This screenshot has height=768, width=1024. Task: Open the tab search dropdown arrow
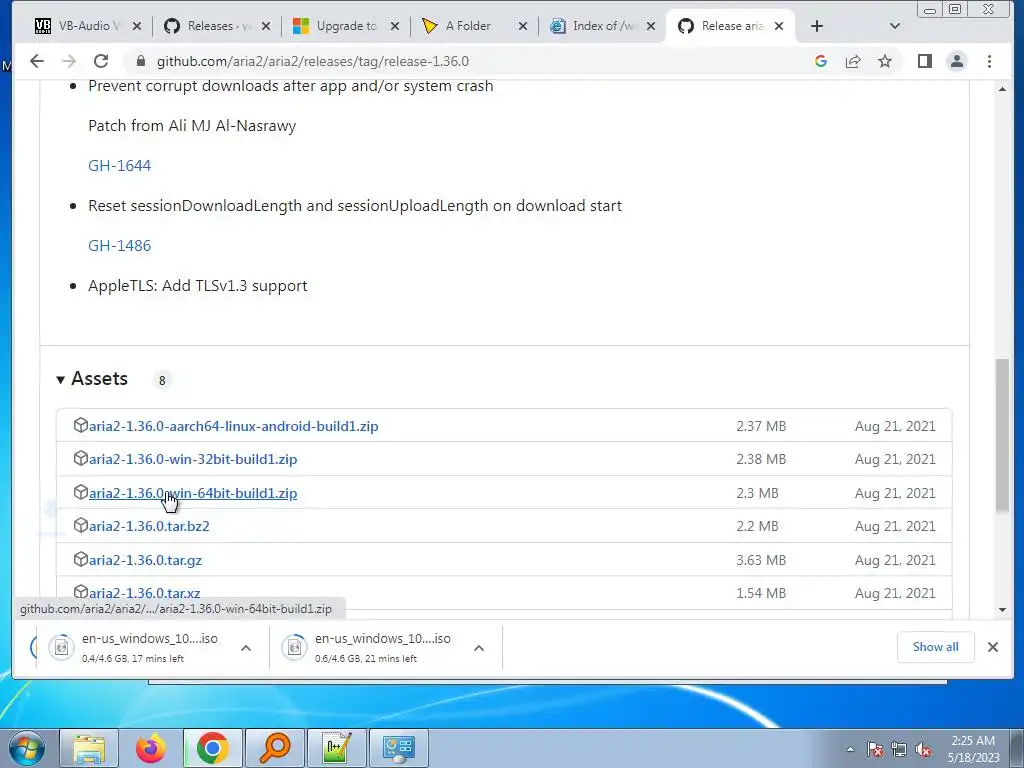point(895,26)
